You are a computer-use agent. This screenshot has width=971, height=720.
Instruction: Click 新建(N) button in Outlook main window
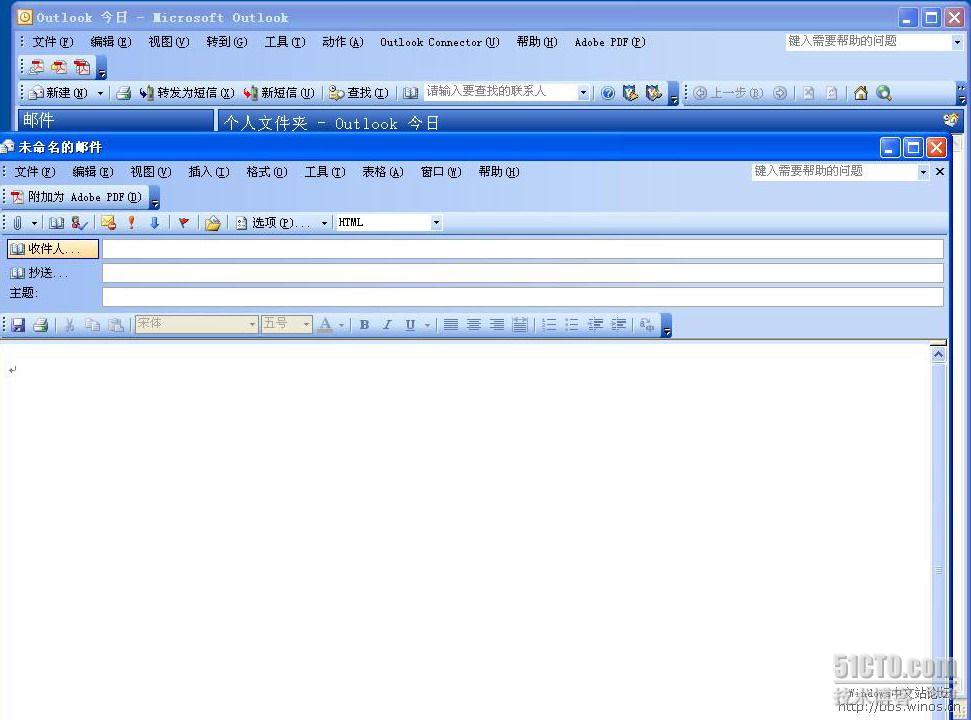[x=59, y=93]
